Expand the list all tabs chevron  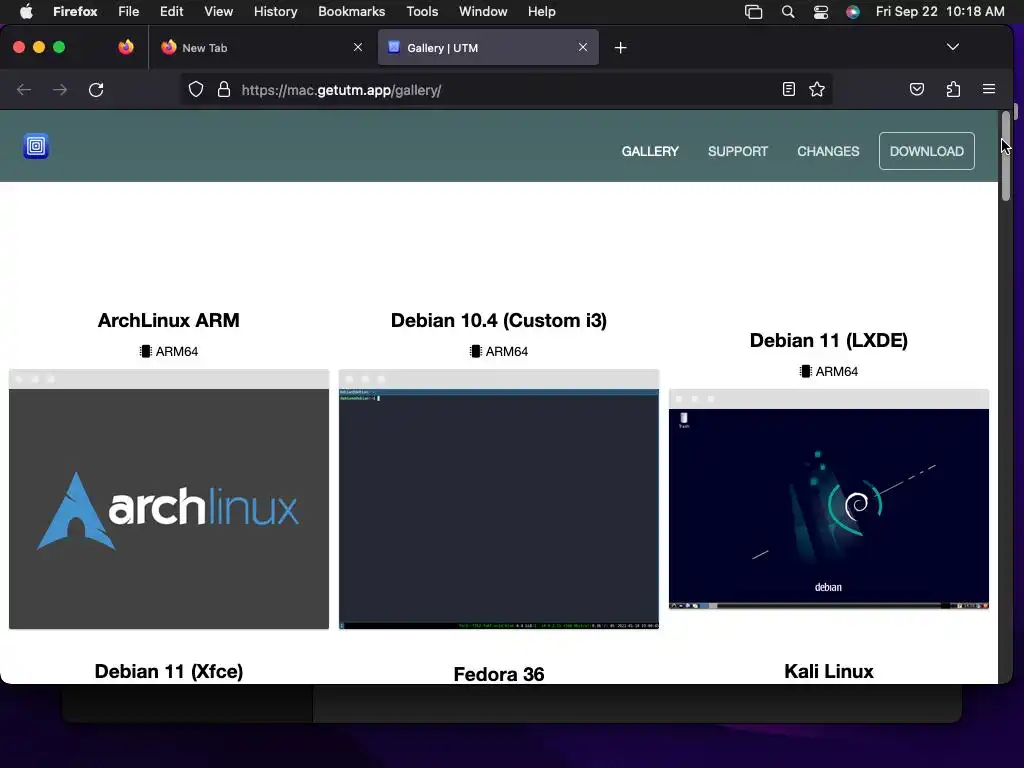click(x=953, y=47)
